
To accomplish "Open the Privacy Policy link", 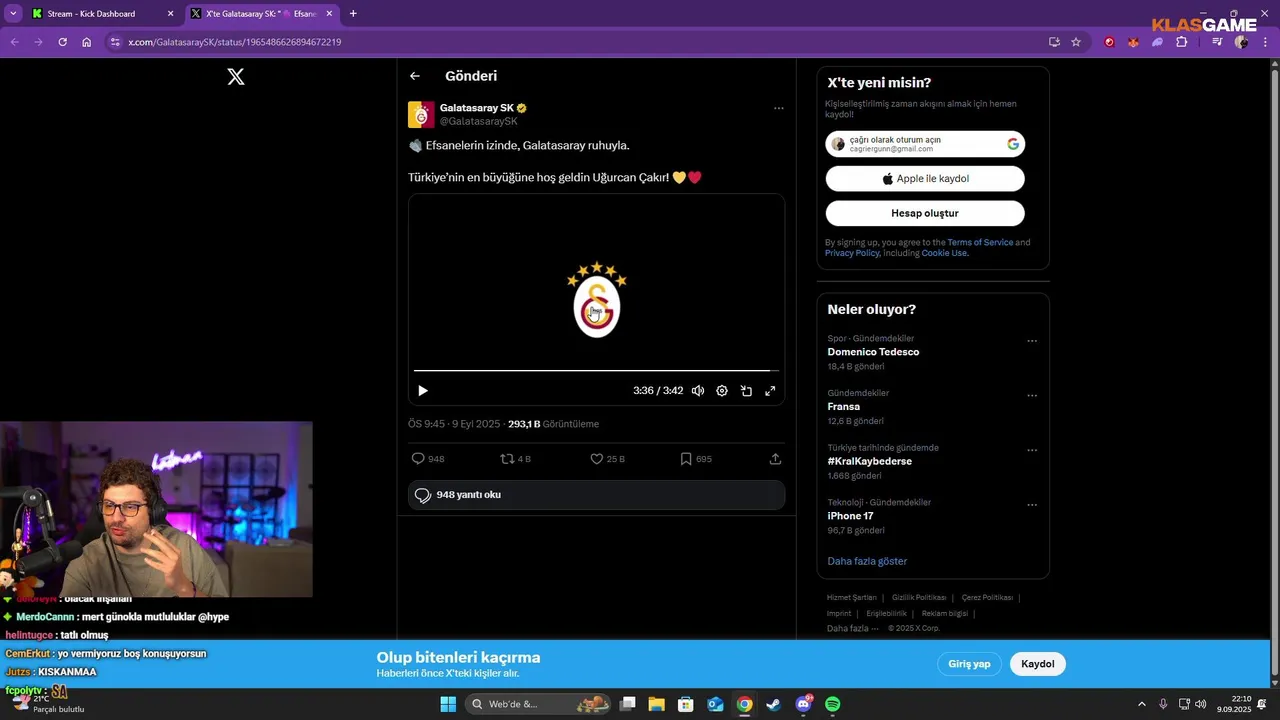I will click(x=852, y=253).
